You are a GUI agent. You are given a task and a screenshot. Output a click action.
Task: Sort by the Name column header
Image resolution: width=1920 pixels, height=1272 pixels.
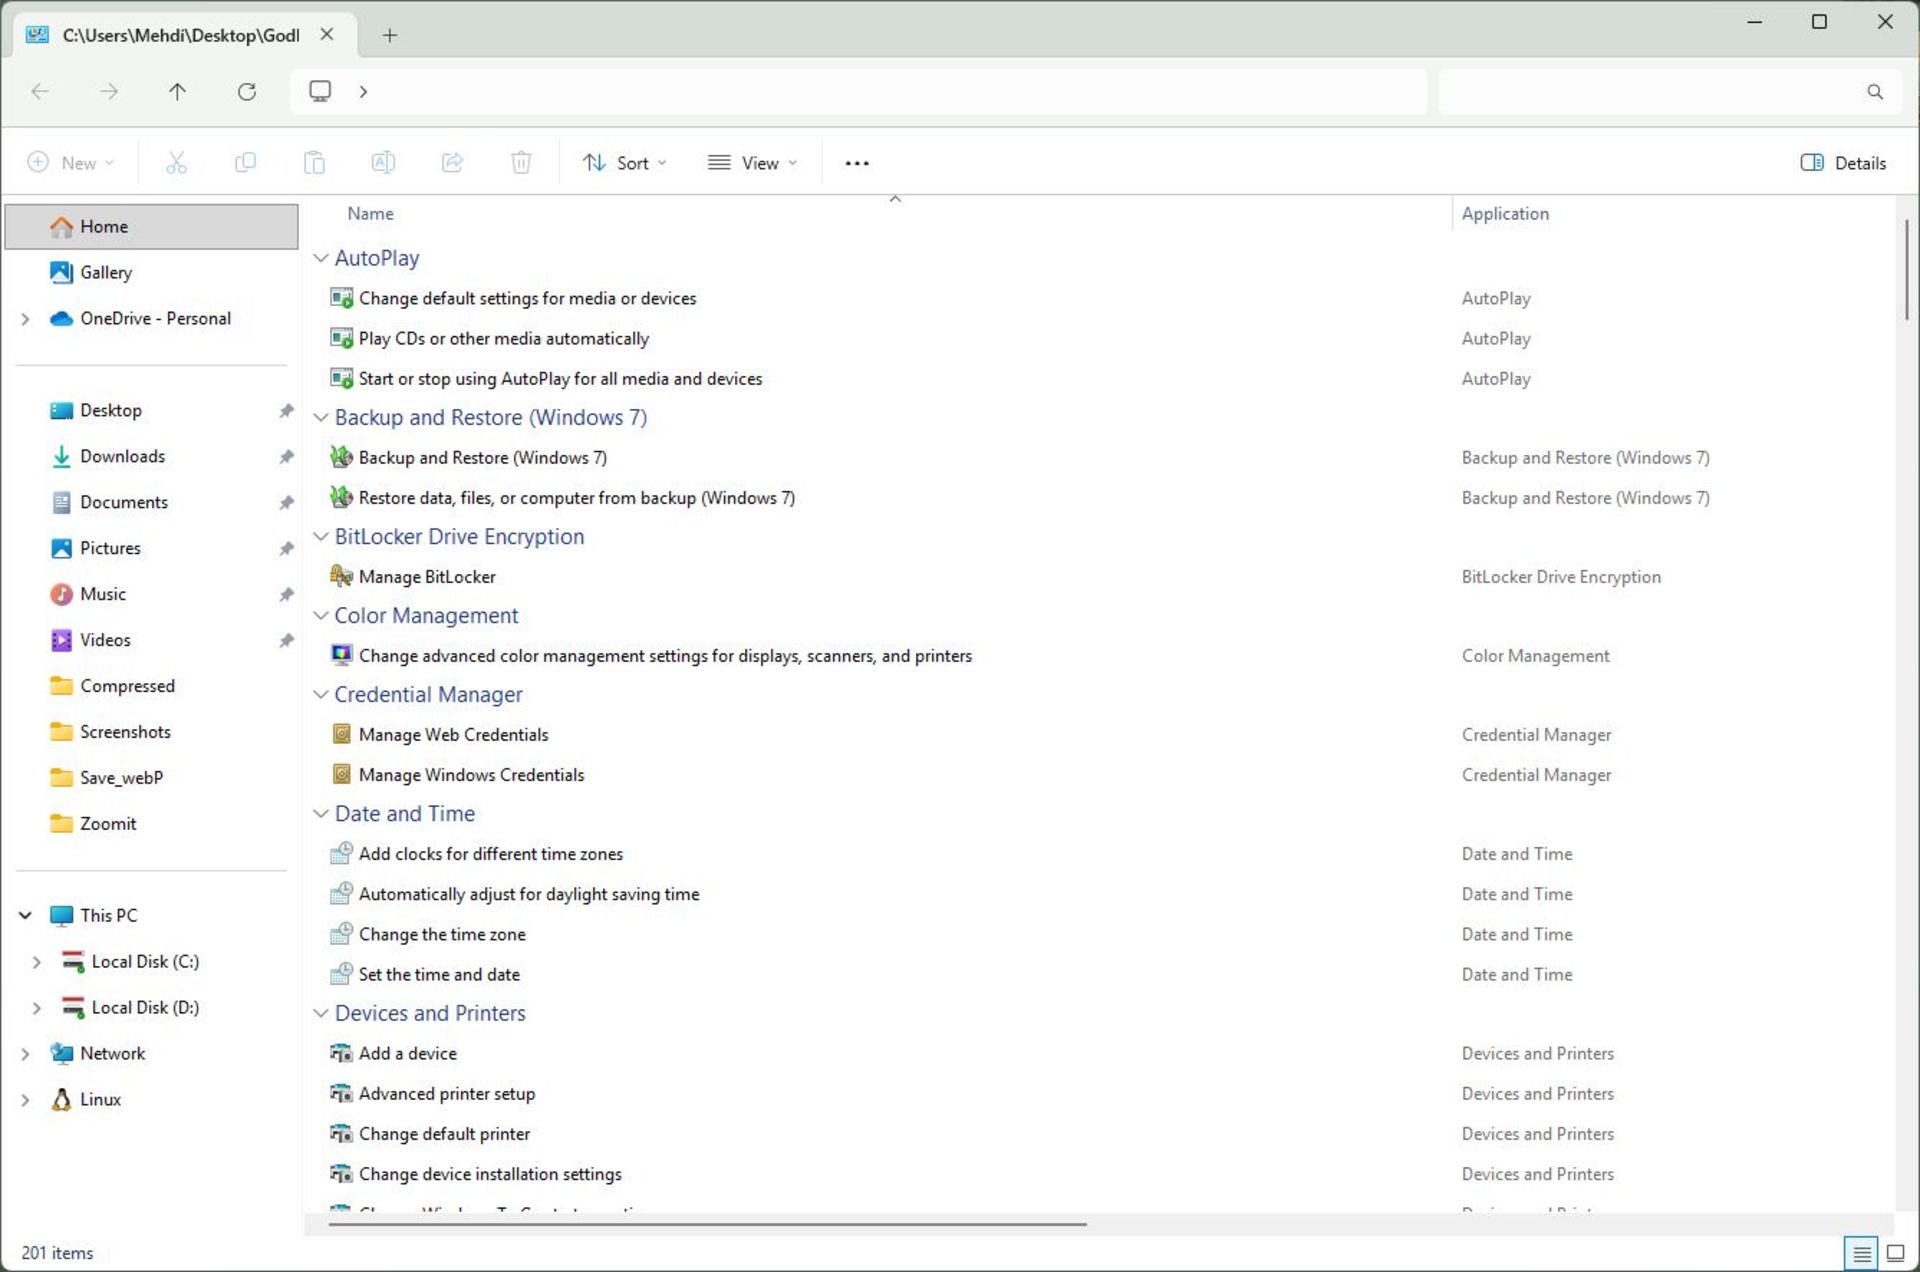pos(370,213)
